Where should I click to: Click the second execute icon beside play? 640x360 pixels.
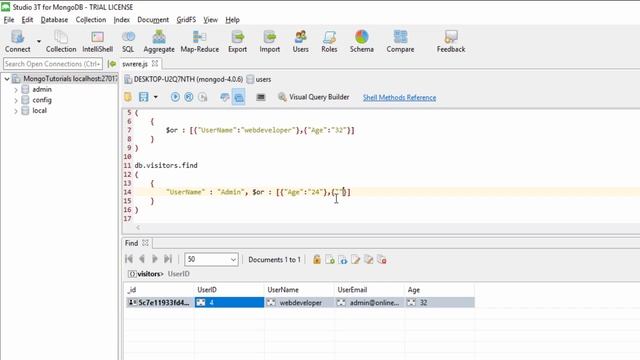[x=189, y=97]
